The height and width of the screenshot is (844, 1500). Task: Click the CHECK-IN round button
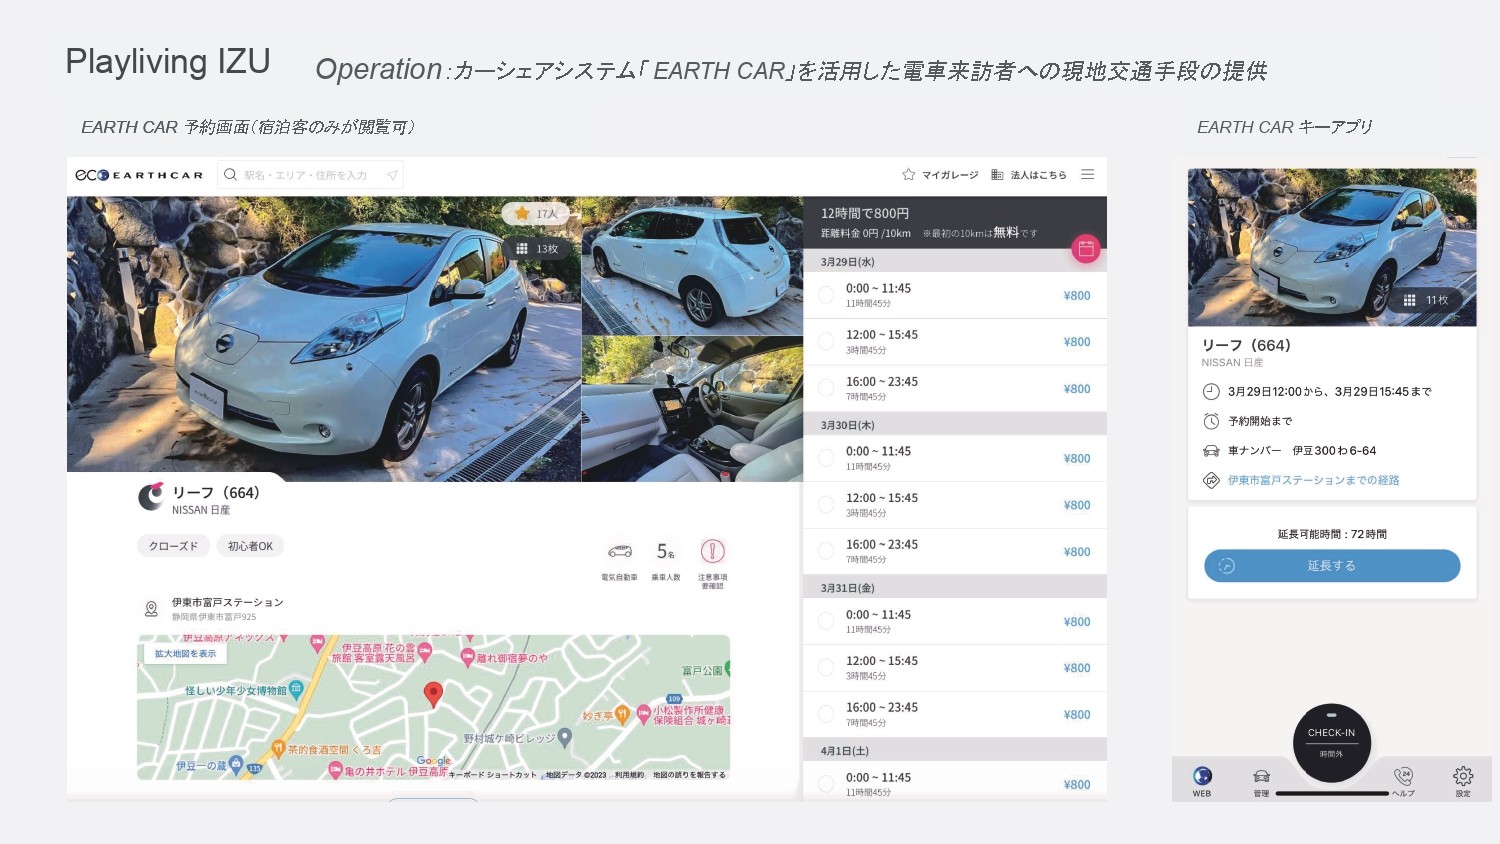pos(1331,742)
